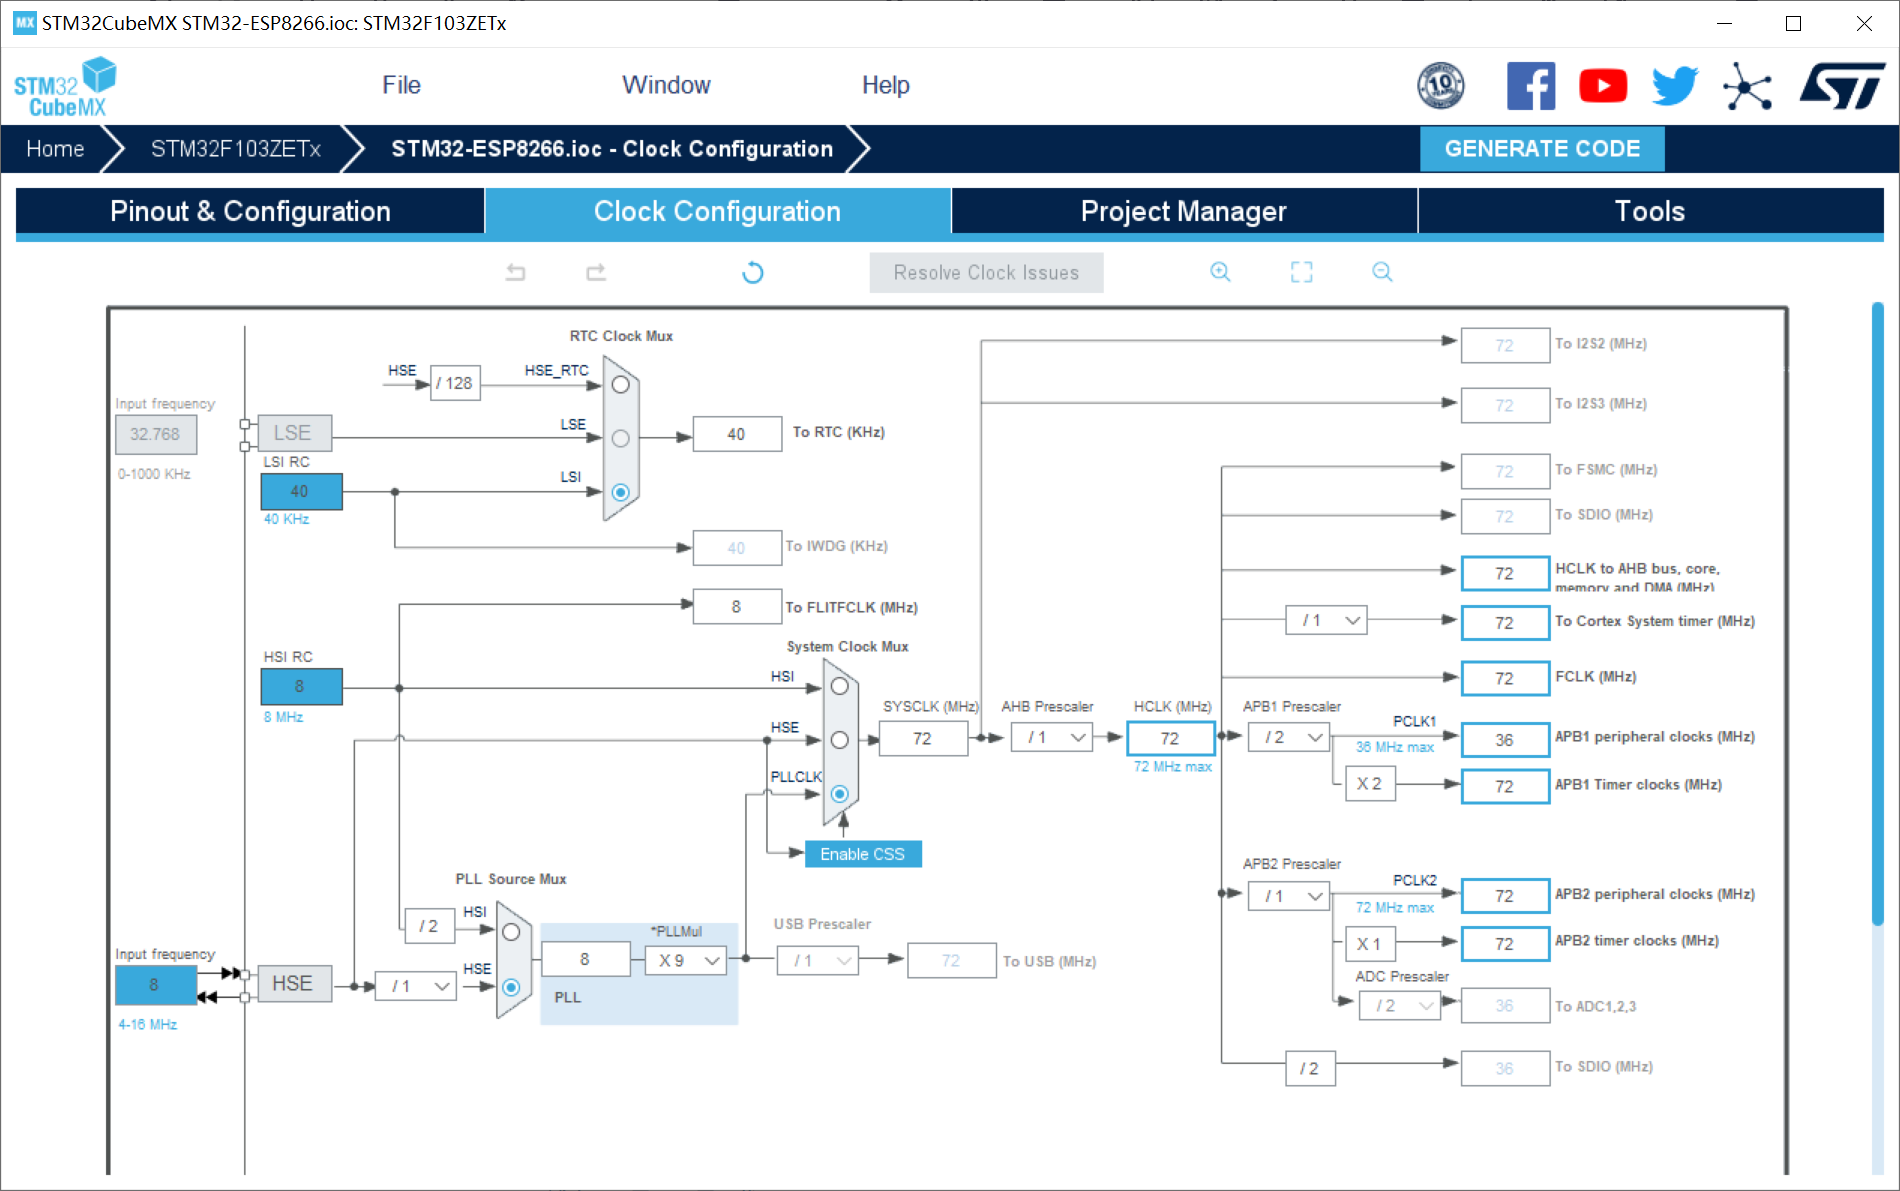Image resolution: width=1900 pixels, height=1191 pixels.
Task: Open the APB1 Prescaler /2 dropdown
Action: pos(1290,738)
